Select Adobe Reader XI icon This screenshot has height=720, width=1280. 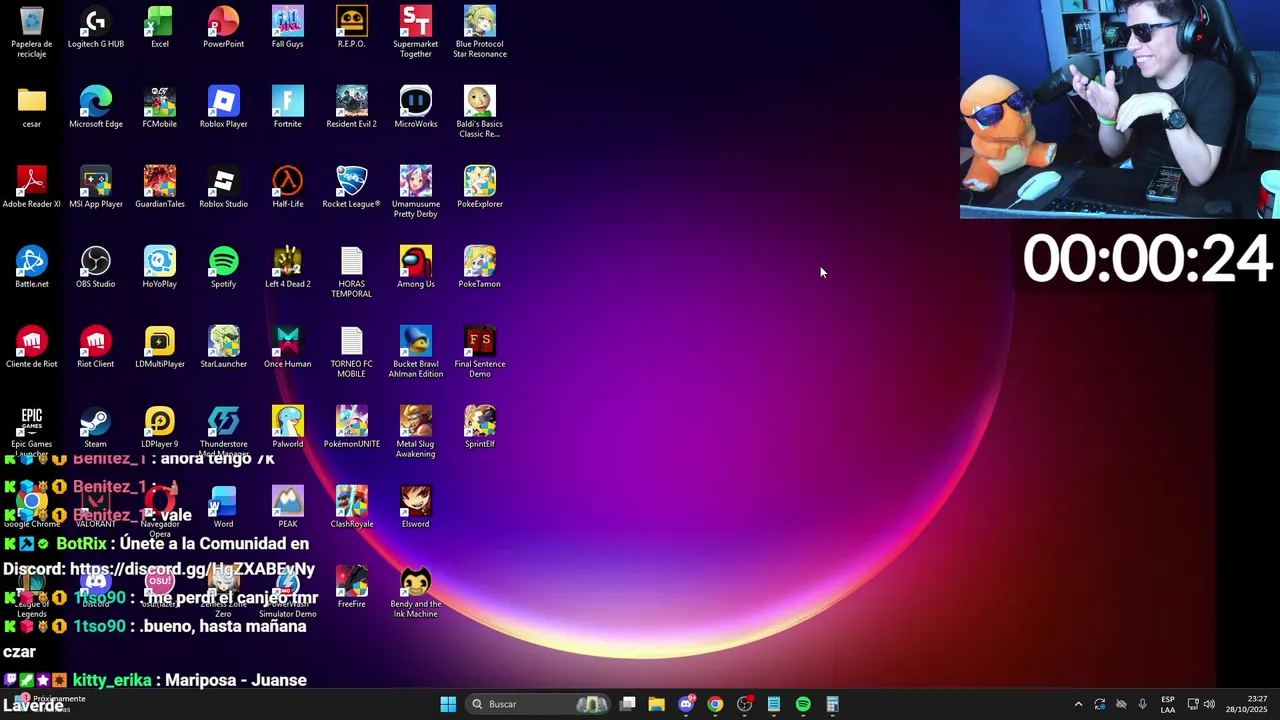point(32,188)
